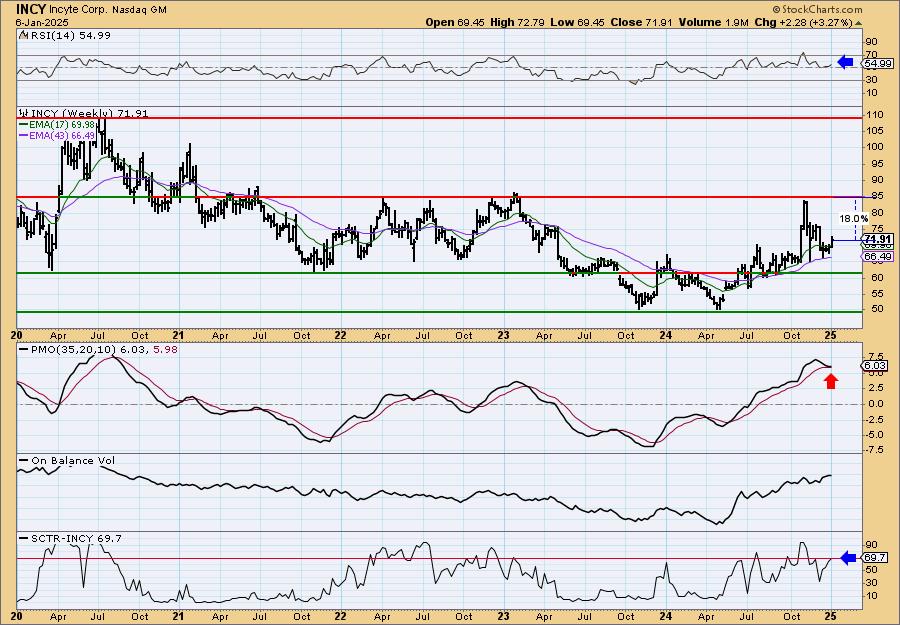Click the 110 price axis label
This screenshot has width=900, height=625.
[874, 115]
